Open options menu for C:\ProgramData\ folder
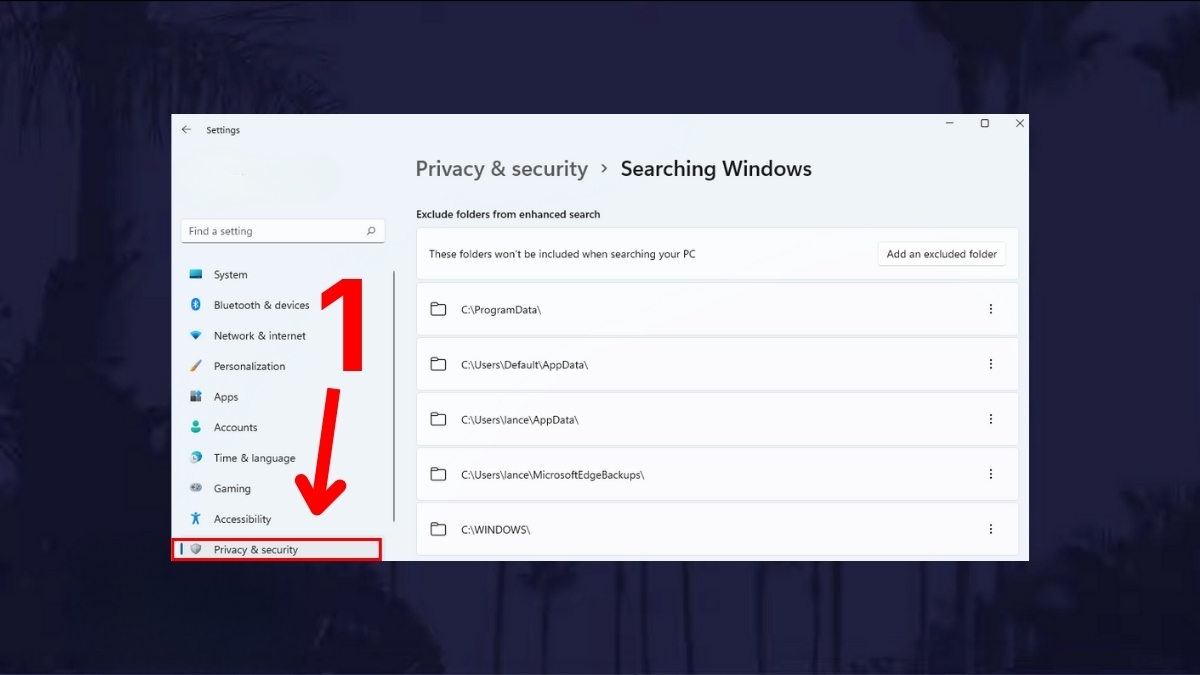The image size is (1200, 675). tap(991, 309)
